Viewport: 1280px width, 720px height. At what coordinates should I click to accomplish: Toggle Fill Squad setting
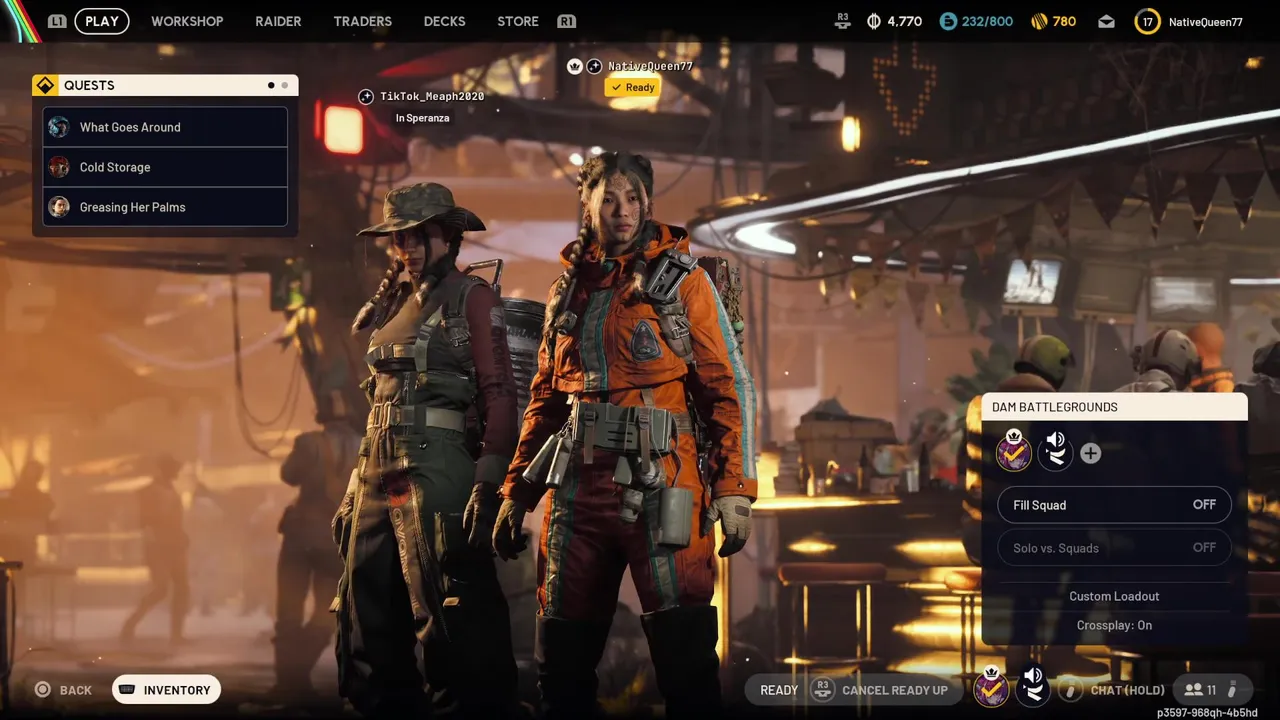click(1114, 505)
